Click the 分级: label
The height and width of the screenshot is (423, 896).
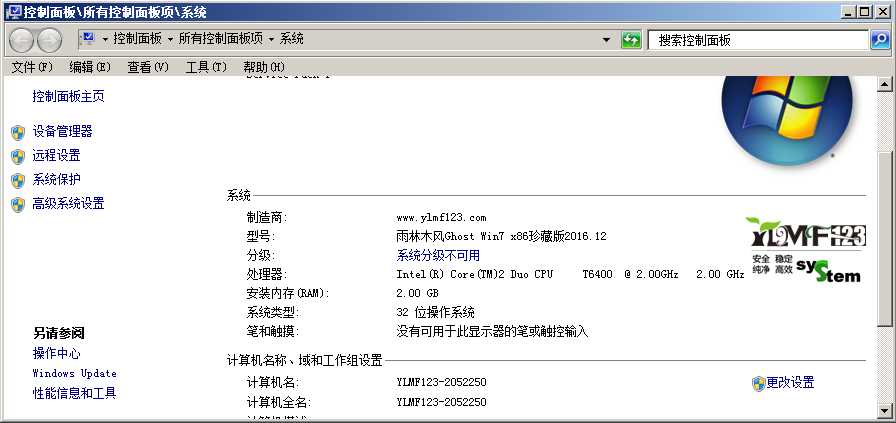click(x=261, y=256)
